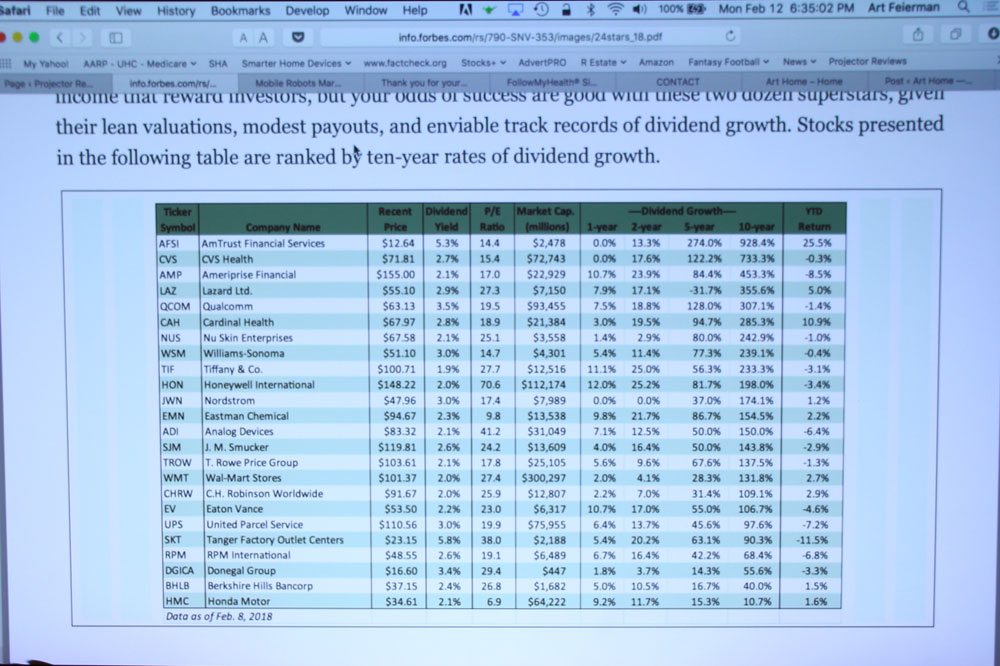
Task: Open the www.factcheck.org bookmark
Action: (x=405, y=63)
